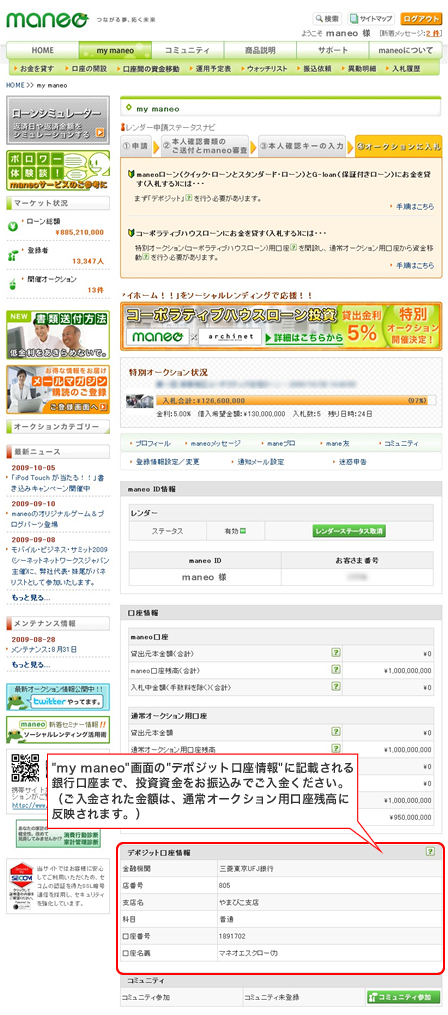Click the orange ログアウト button
448x1015 pixels.
tap(421, 18)
